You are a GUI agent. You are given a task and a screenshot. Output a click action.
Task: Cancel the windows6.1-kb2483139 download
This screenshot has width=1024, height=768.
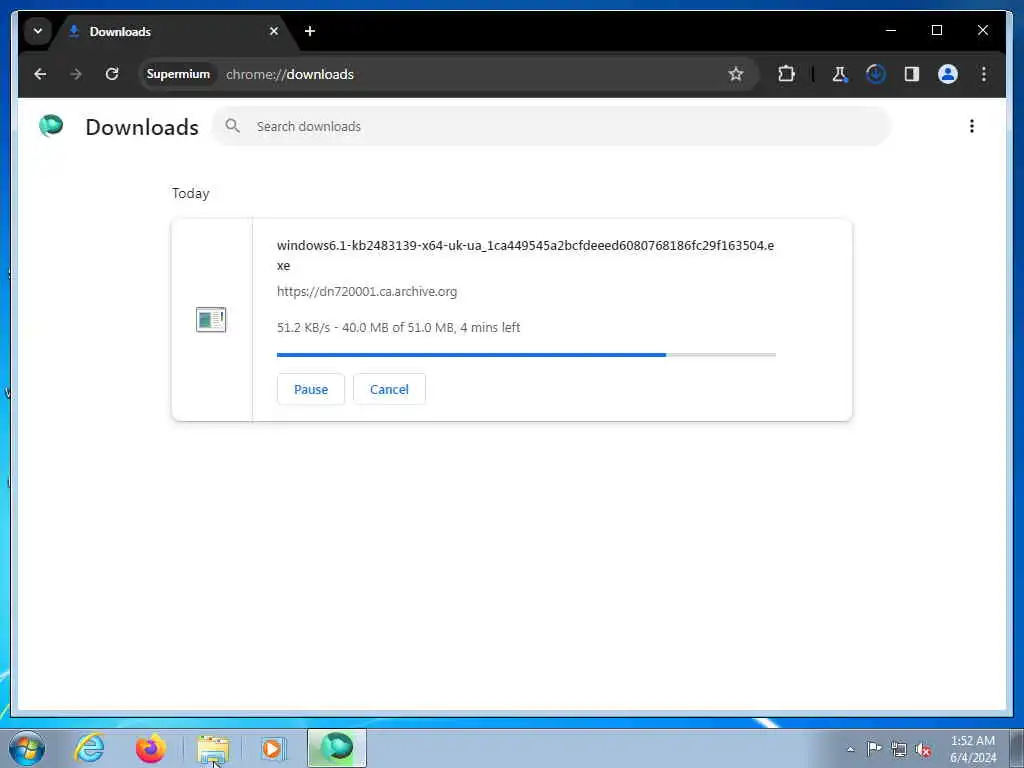pos(389,389)
